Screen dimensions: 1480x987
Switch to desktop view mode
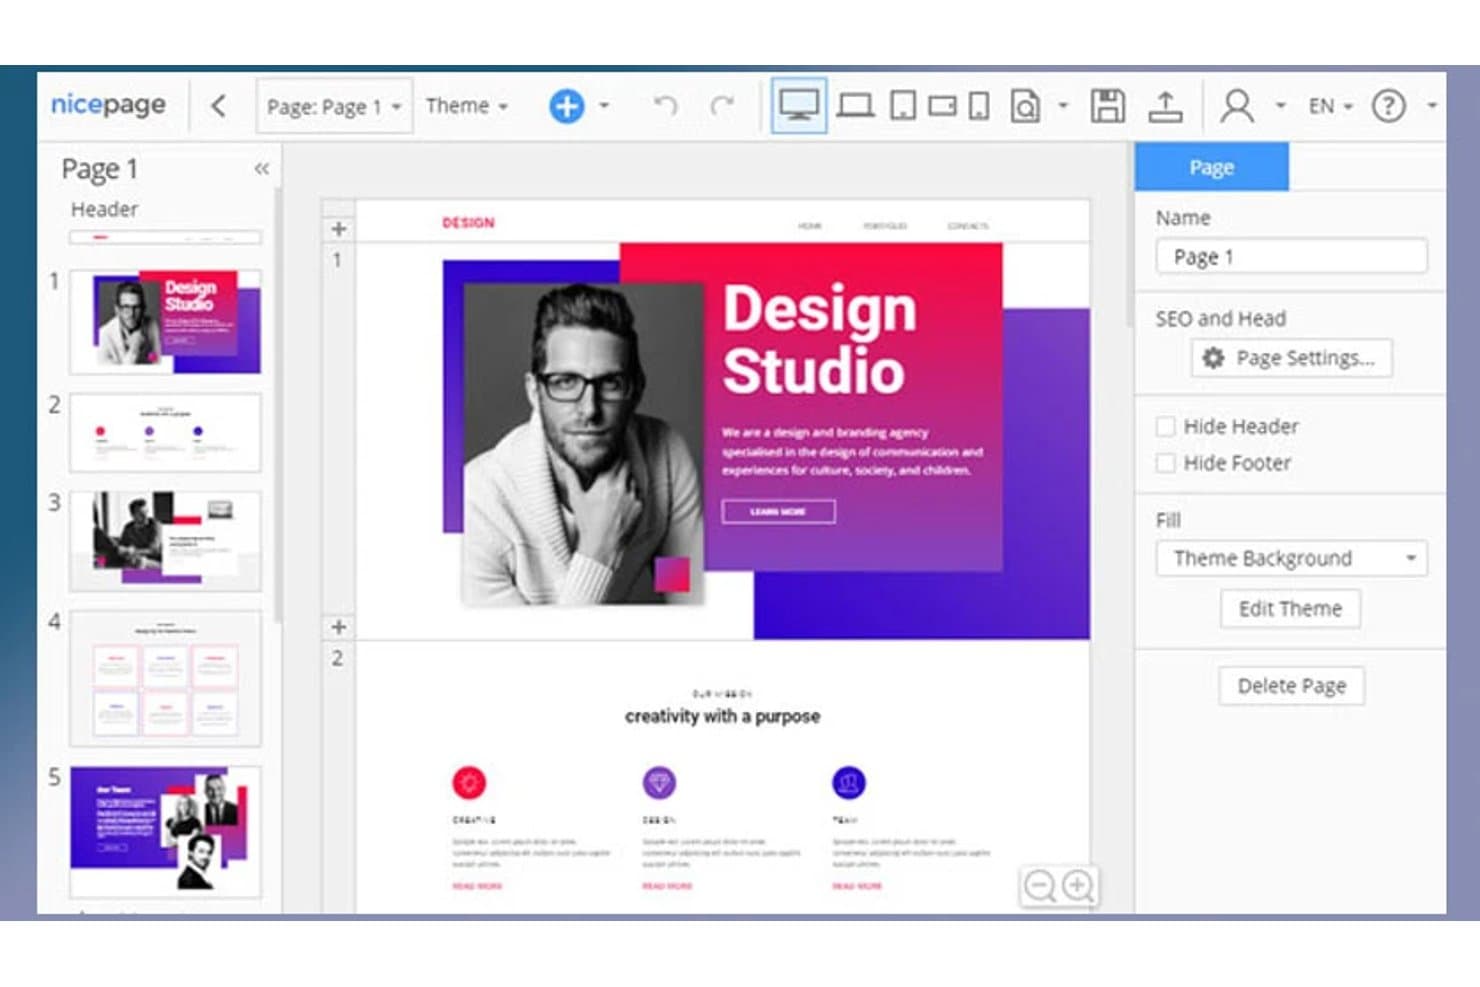click(x=799, y=105)
